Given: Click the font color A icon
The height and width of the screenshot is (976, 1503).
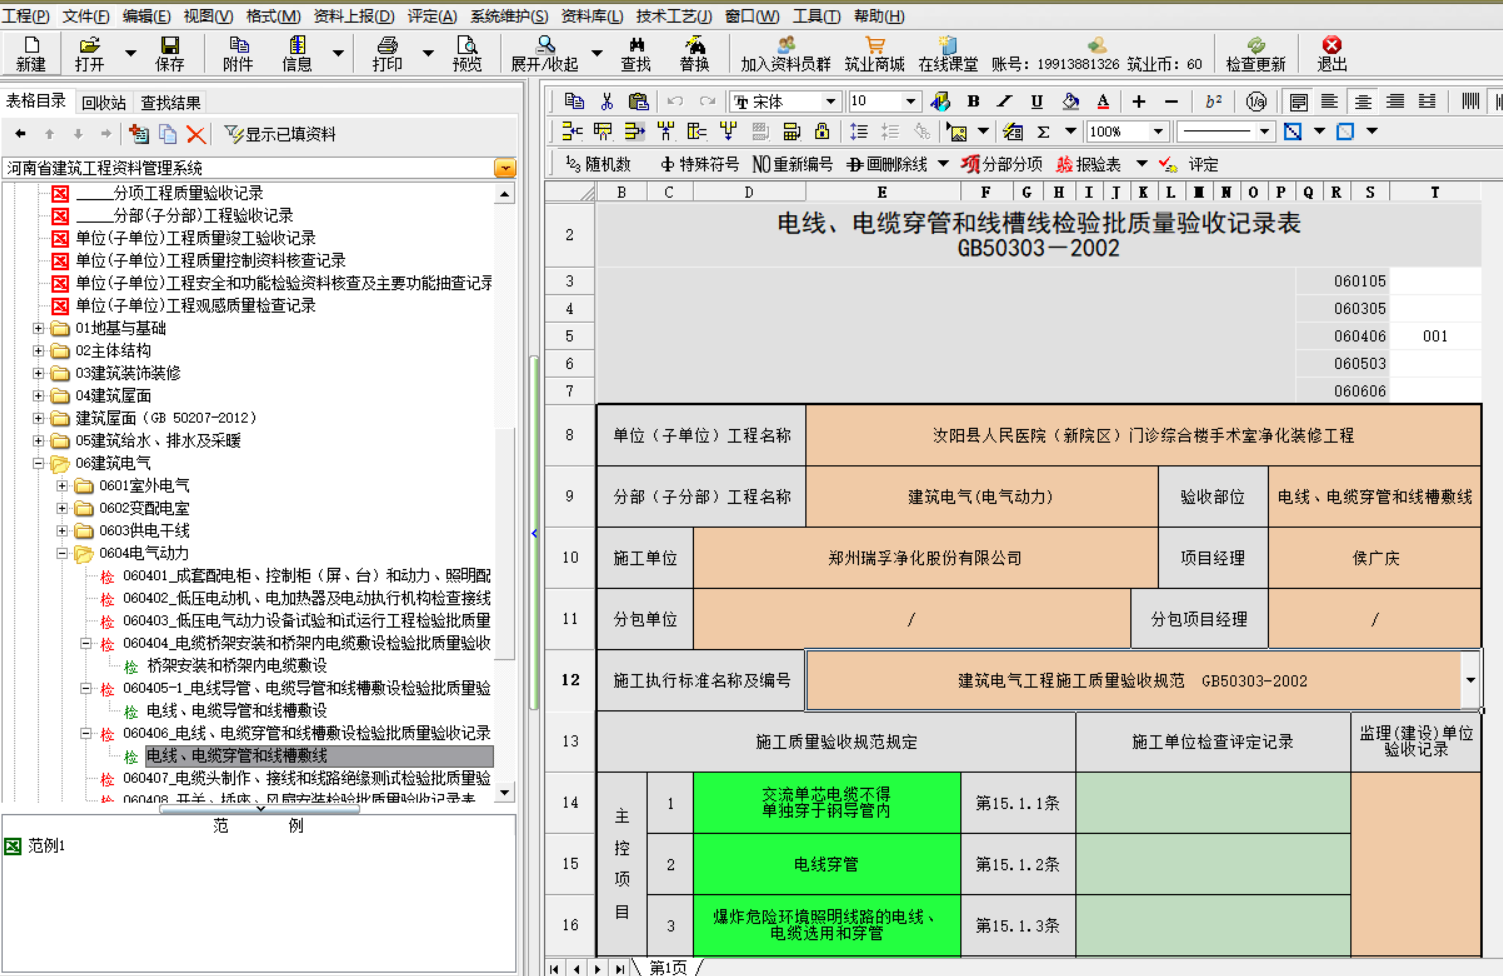Looking at the screenshot, I should tap(1103, 101).
